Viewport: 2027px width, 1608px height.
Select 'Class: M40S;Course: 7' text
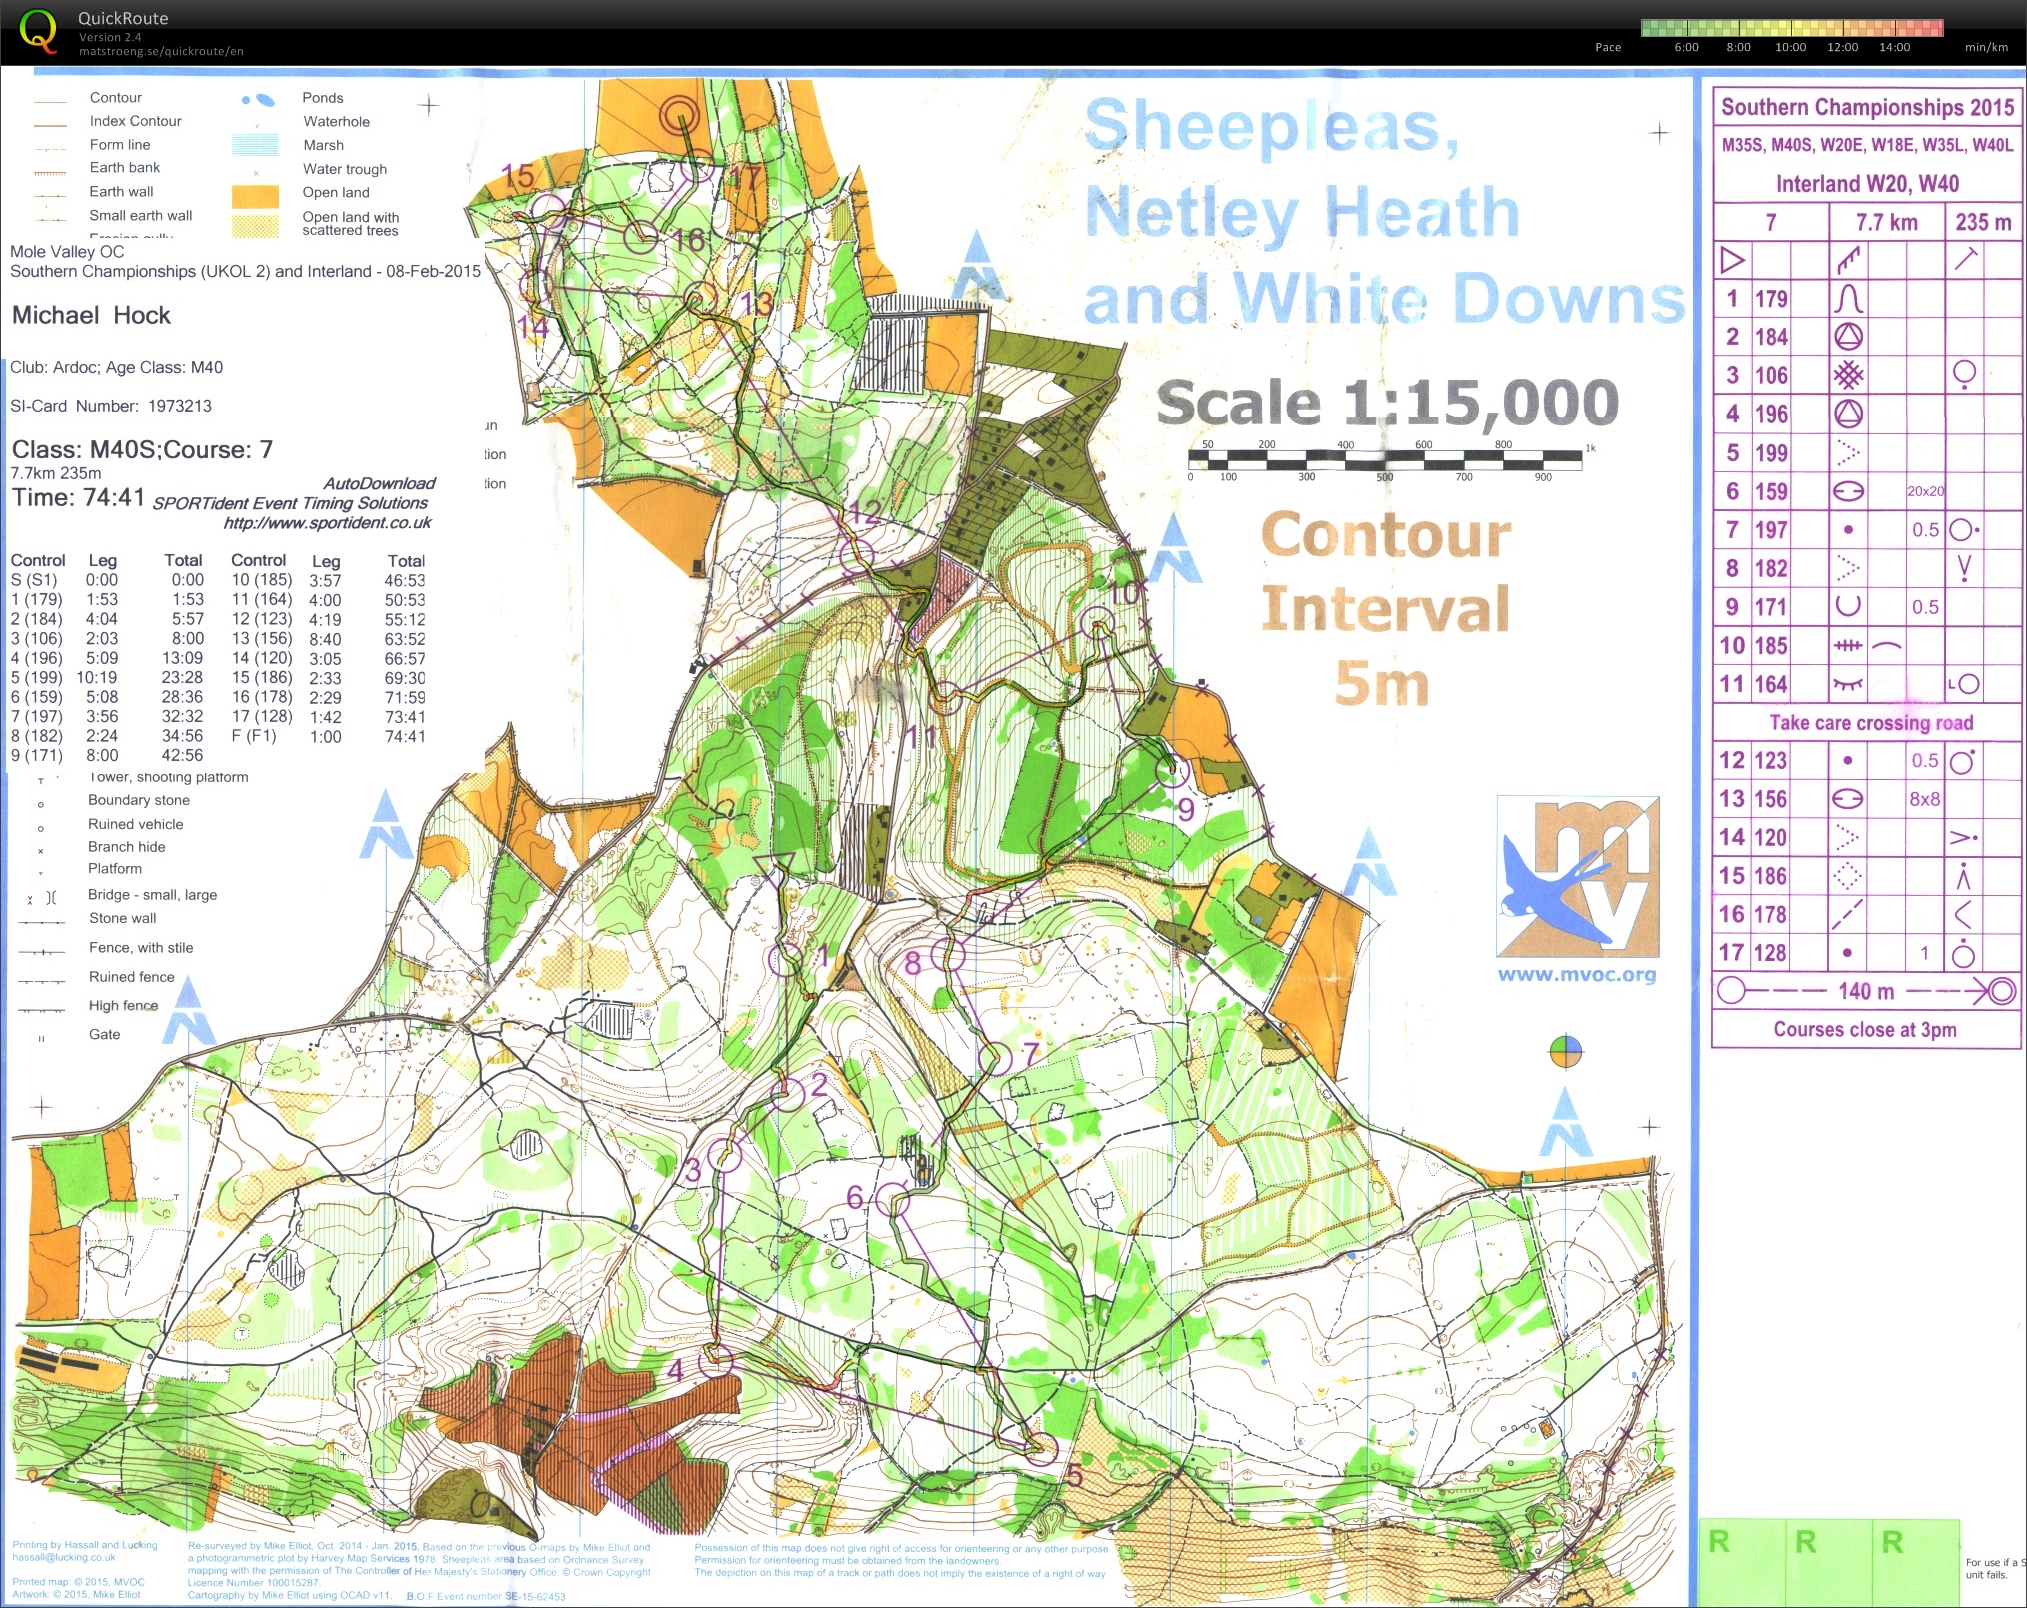coord(142,450)
